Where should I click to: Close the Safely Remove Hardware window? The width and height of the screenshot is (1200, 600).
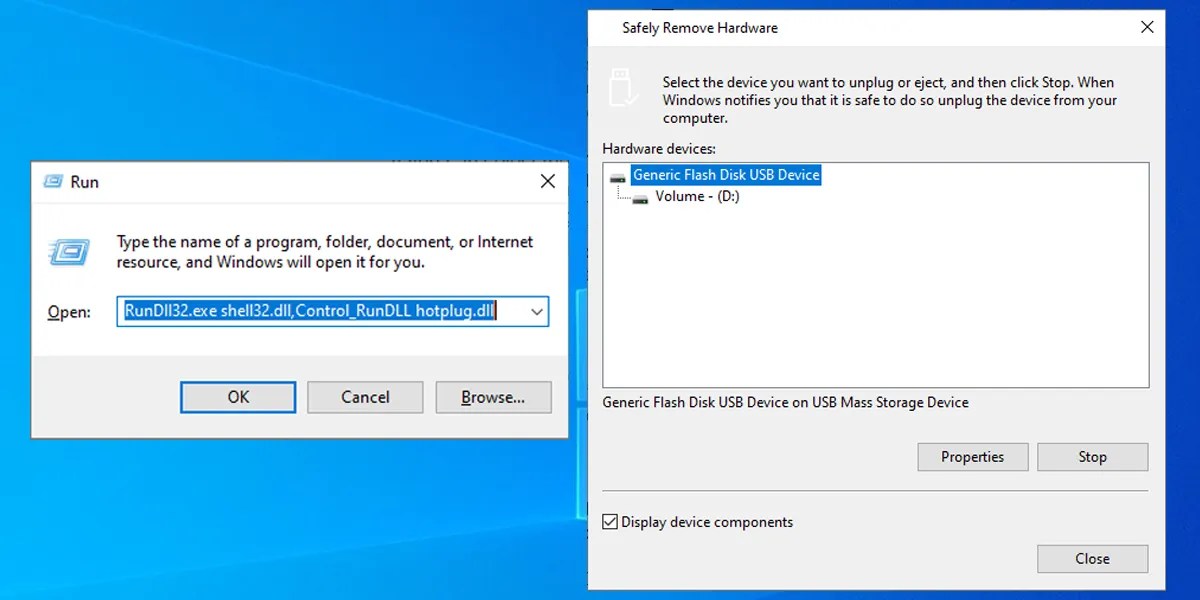[1147, 27]
